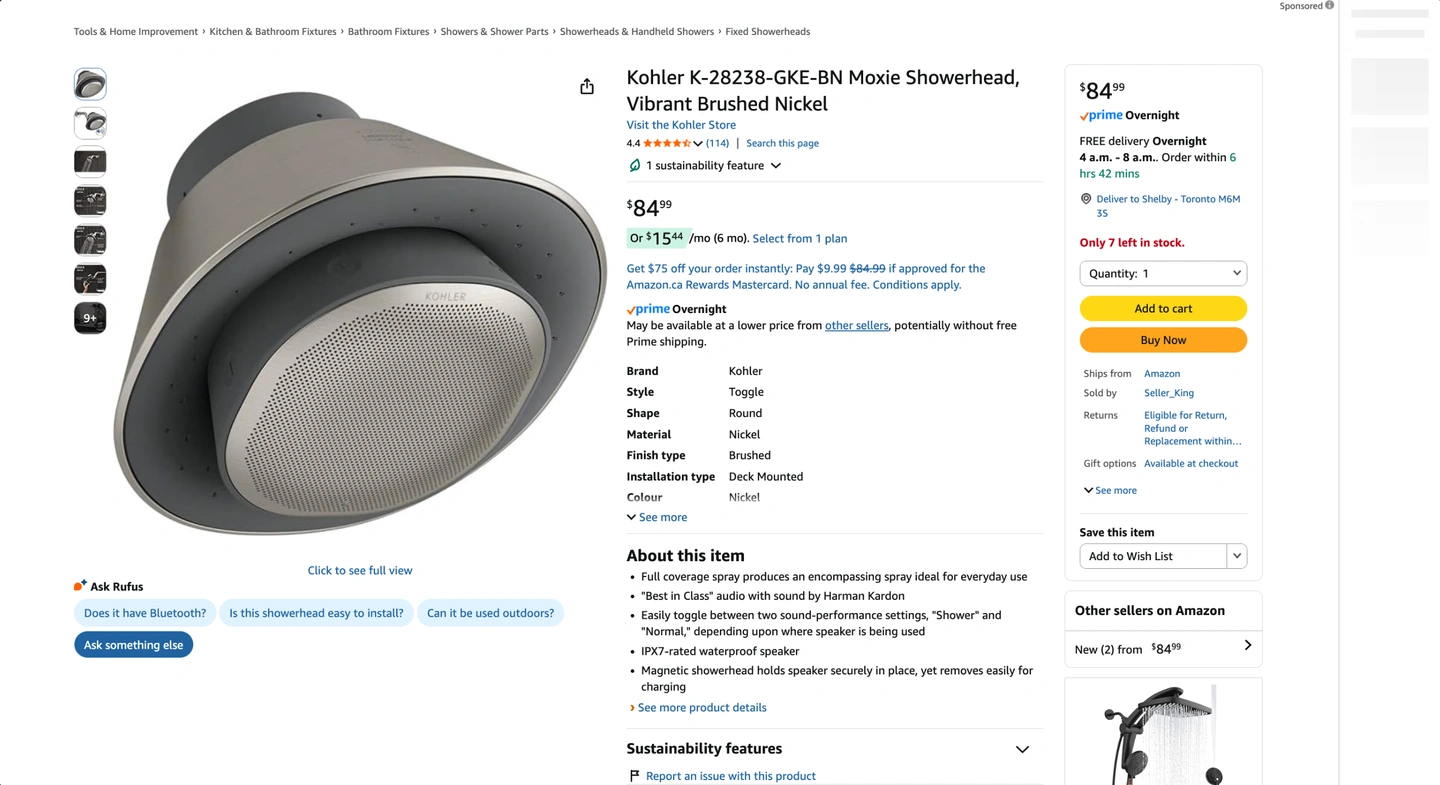
Task: Select the first product image thumbnail
Action: pos(90,84)
